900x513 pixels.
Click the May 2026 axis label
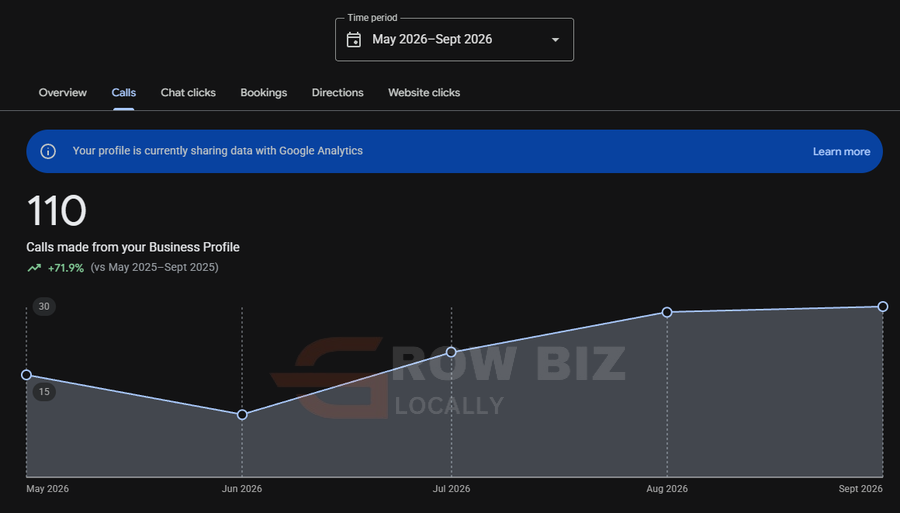click(x=48, y=489)
